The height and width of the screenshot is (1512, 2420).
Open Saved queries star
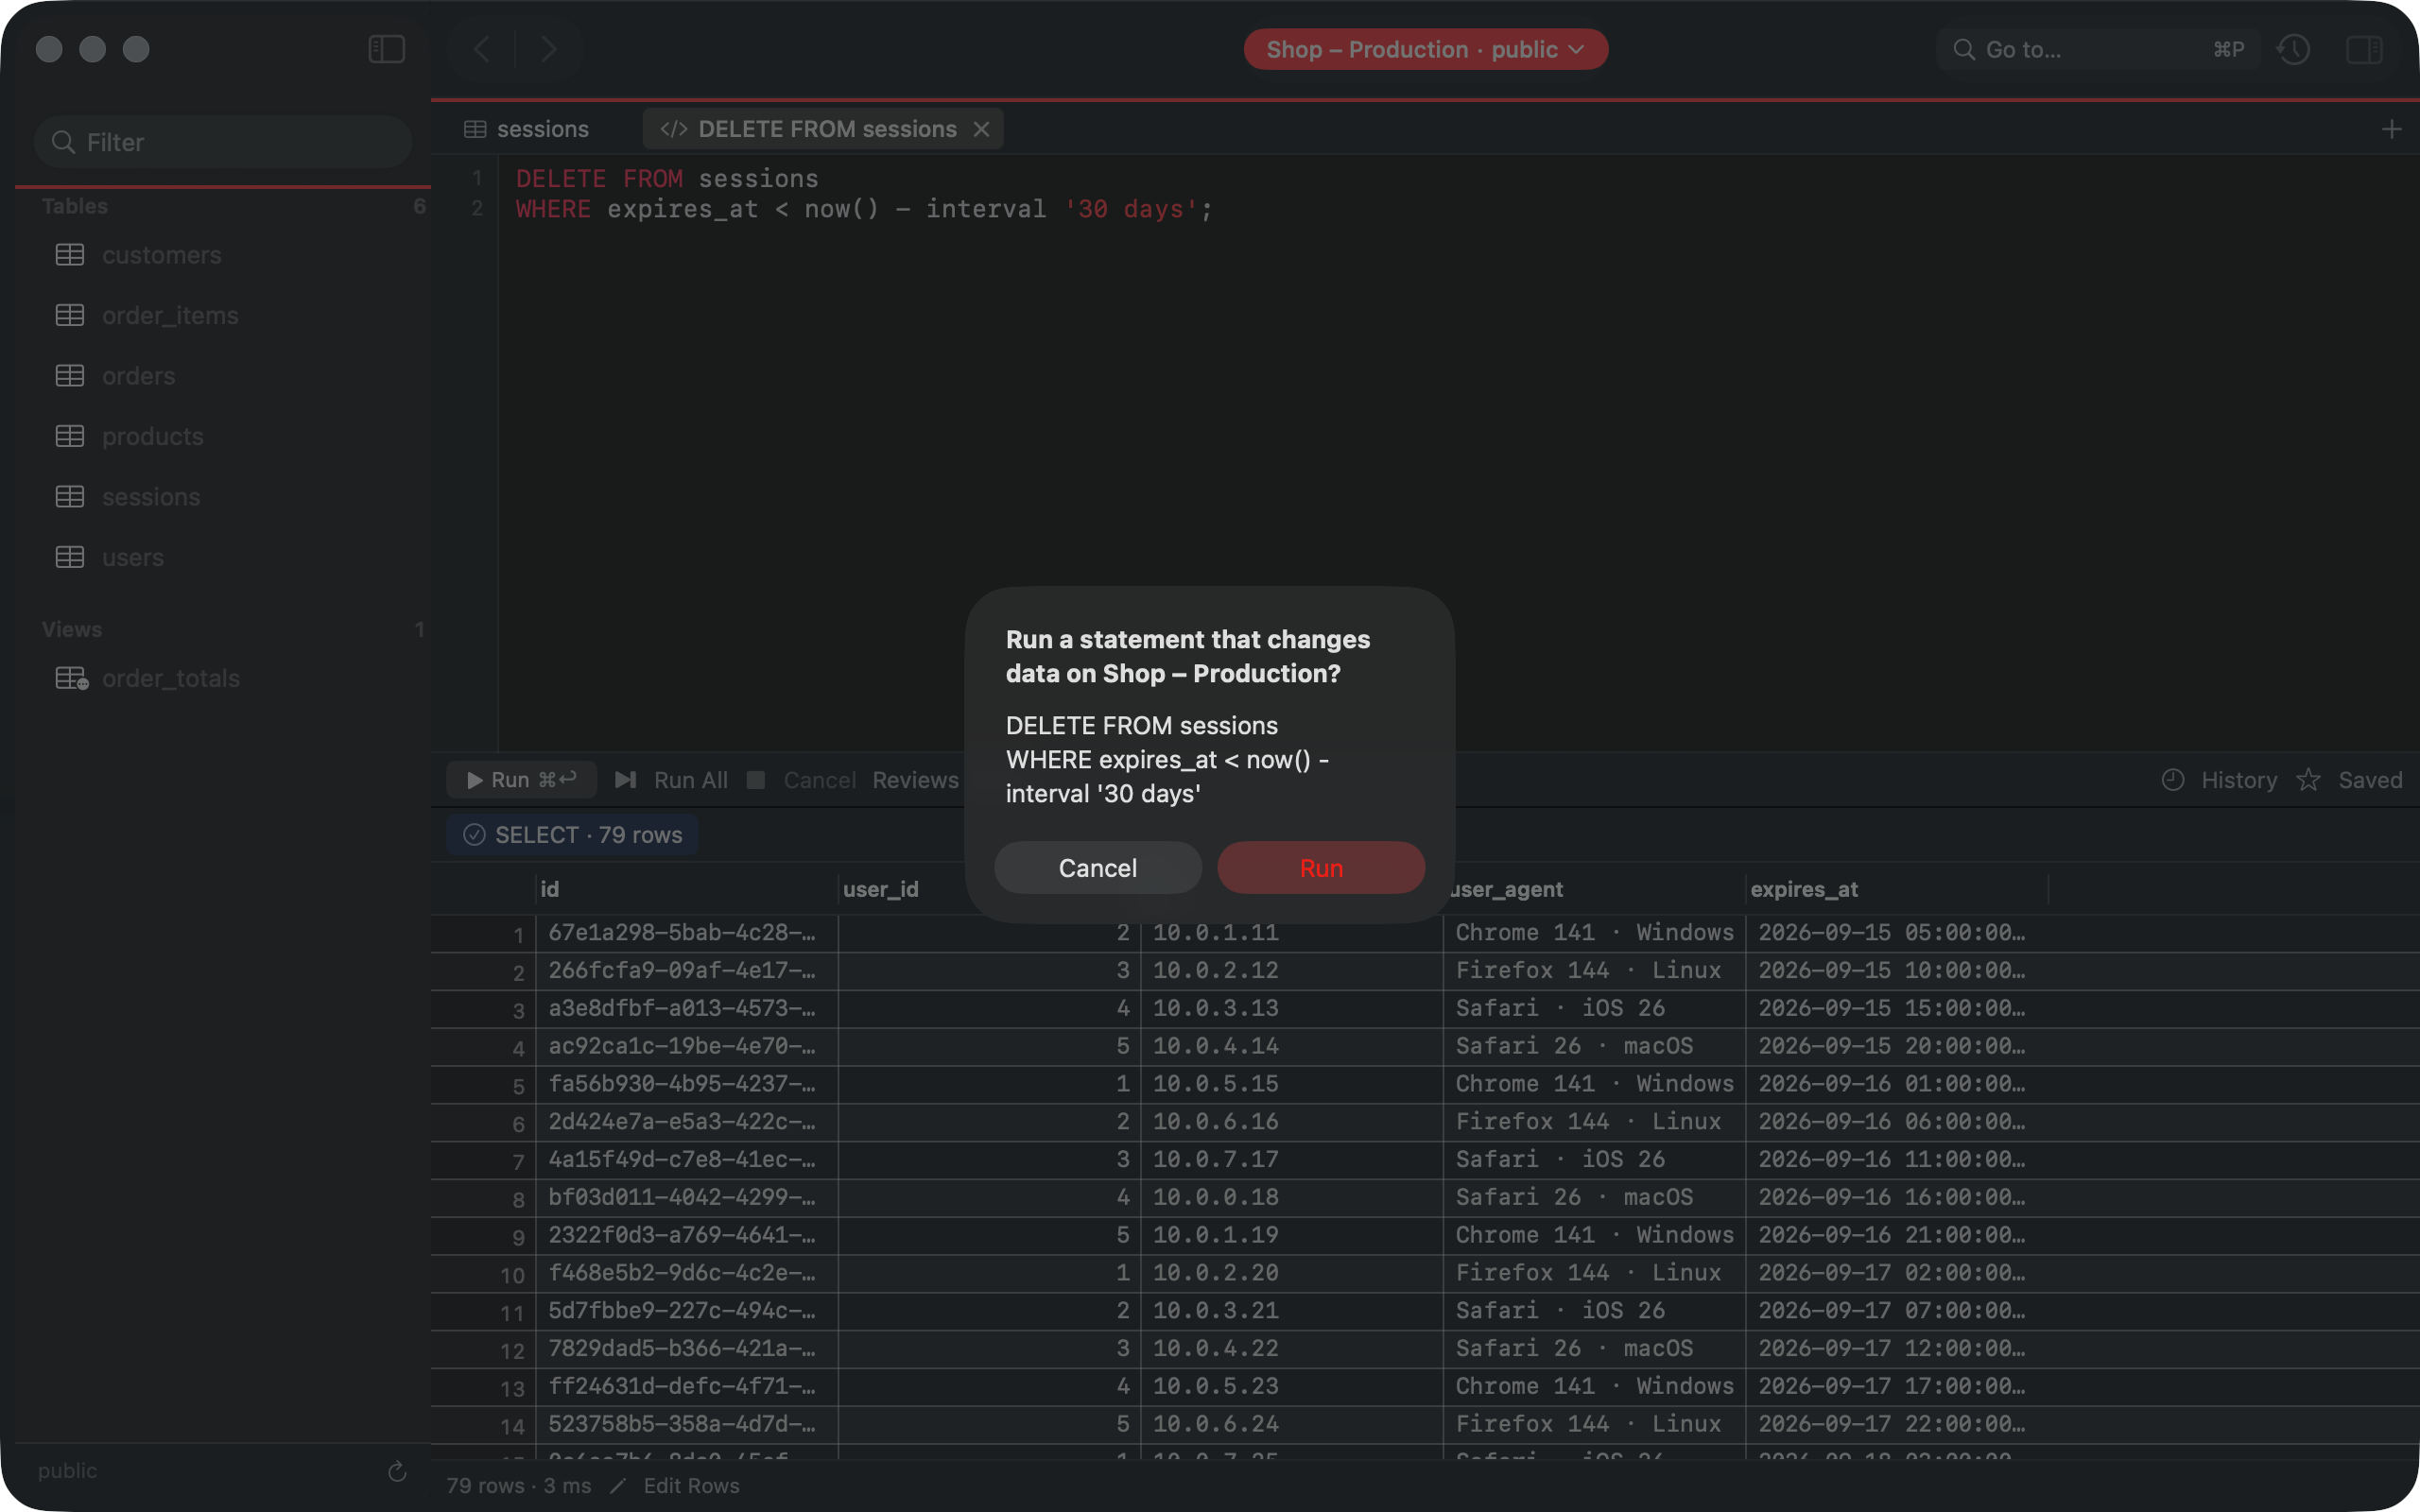pyautogui.click(x=2308, y=779)
